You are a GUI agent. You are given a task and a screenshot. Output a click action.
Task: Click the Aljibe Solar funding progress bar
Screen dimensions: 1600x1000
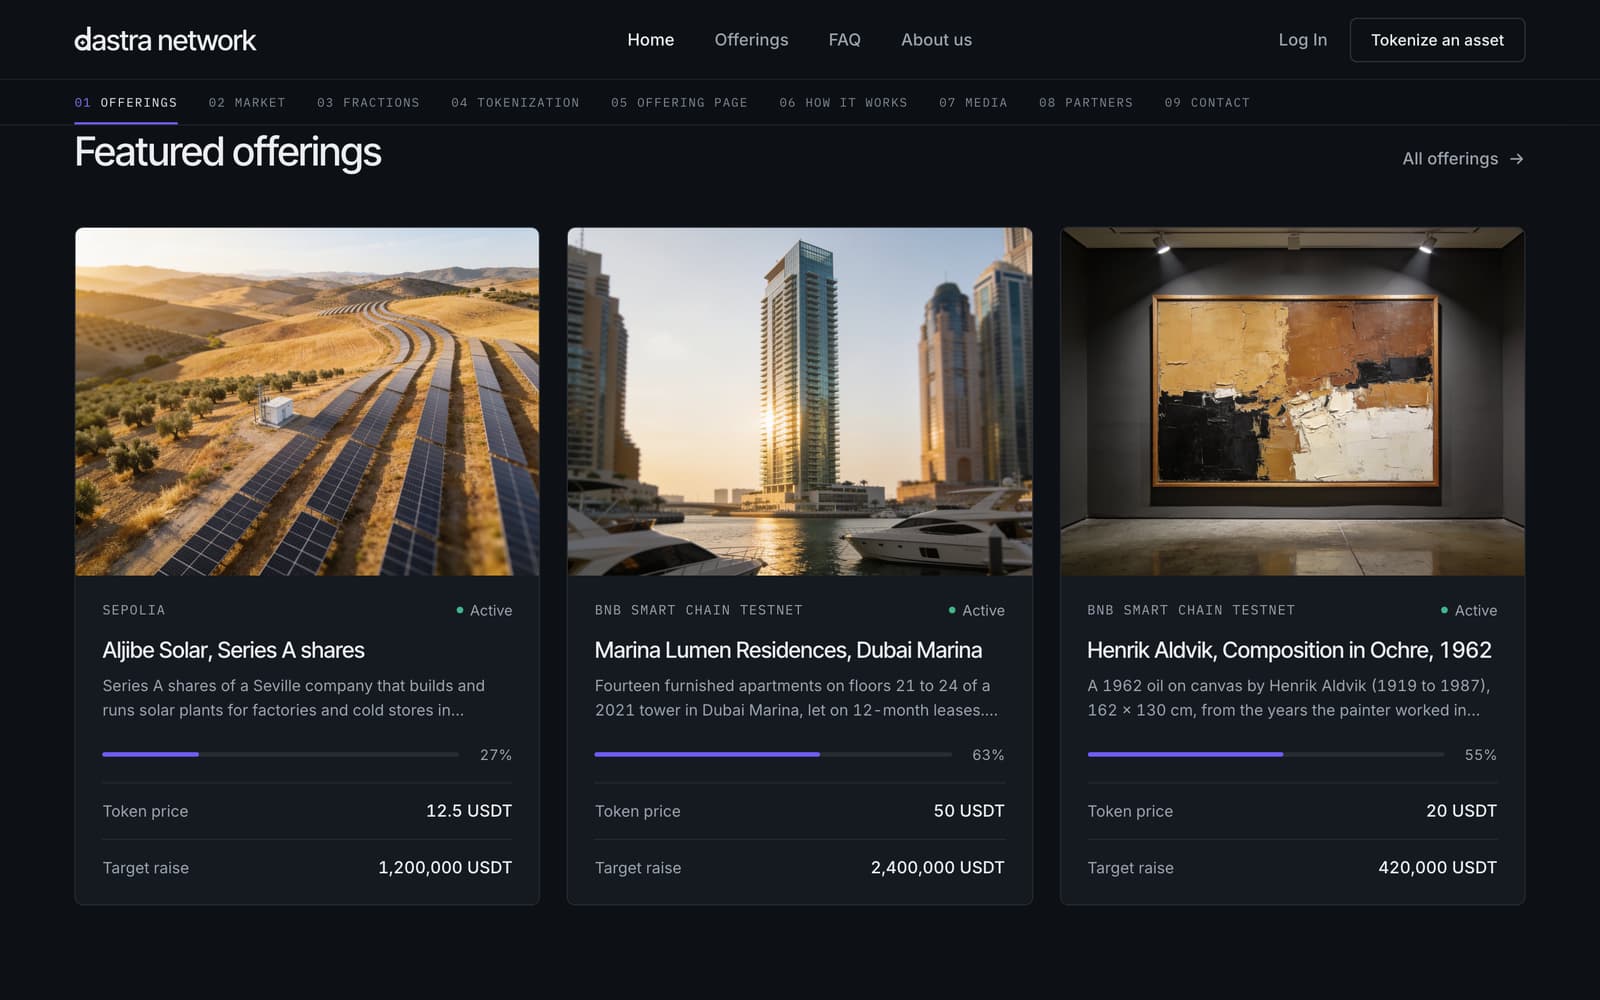tap(281, 754)
